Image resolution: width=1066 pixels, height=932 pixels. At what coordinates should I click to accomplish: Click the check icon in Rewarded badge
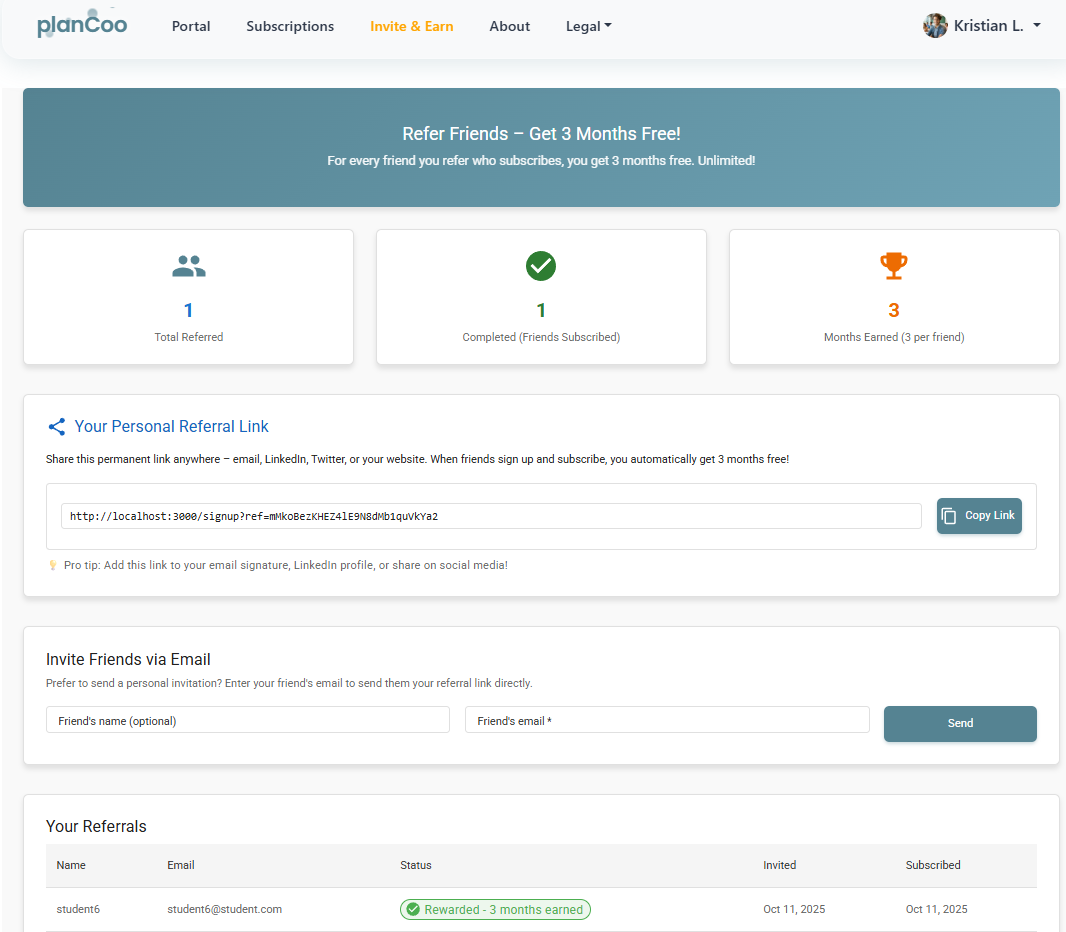tap(413, 910)
